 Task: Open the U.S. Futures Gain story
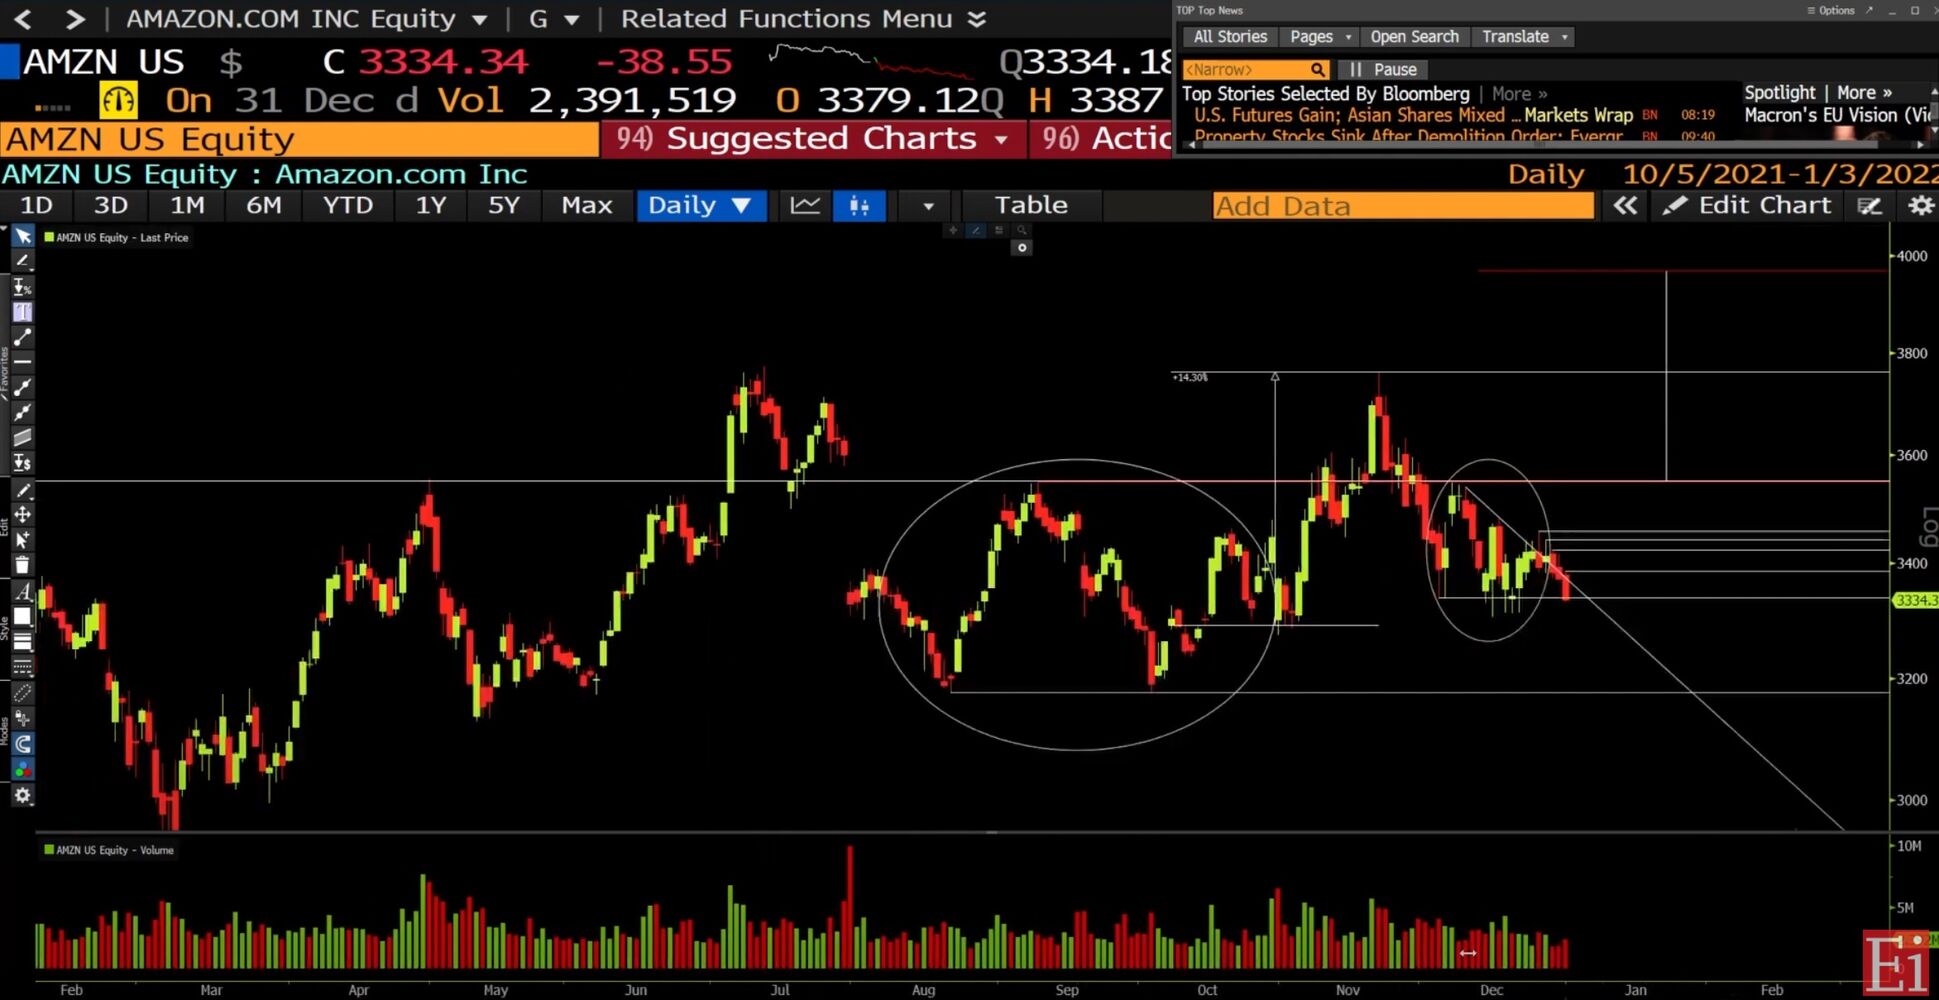(x=1413, y=115)
